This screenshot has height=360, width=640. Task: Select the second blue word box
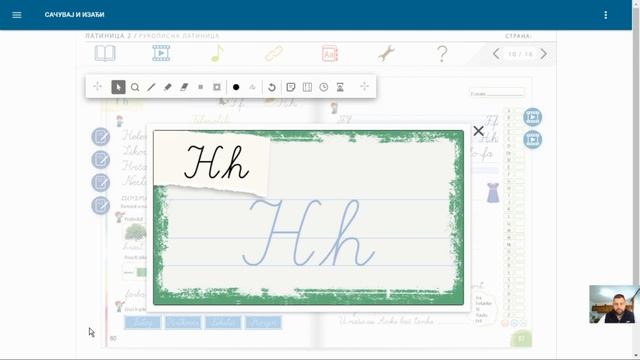coord(183,322)
